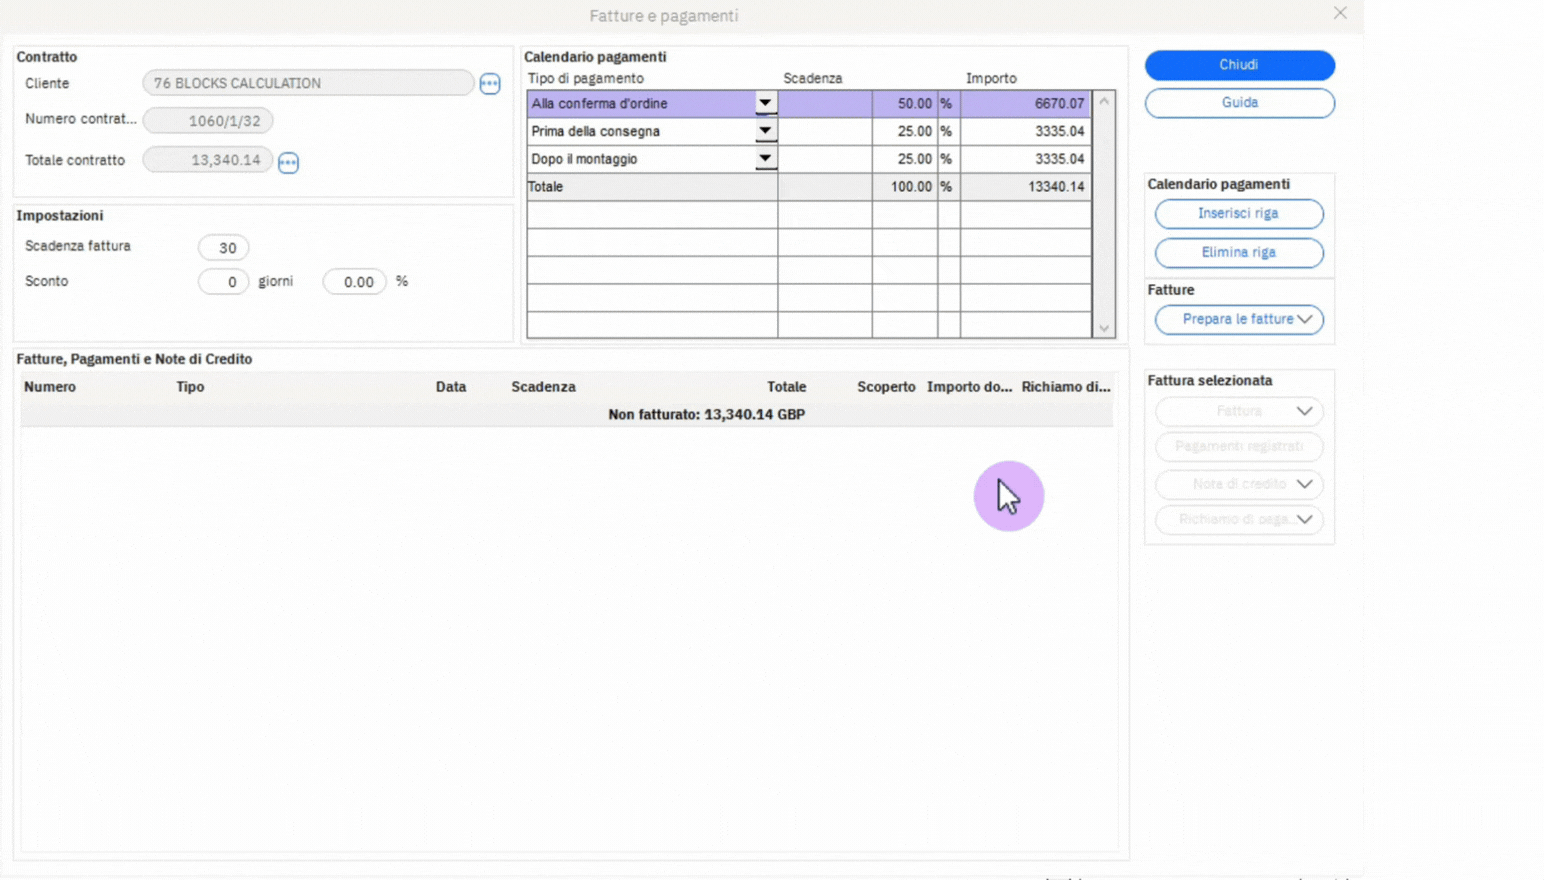Click the ellipsis icon next to Cliente field

[489, 84]
